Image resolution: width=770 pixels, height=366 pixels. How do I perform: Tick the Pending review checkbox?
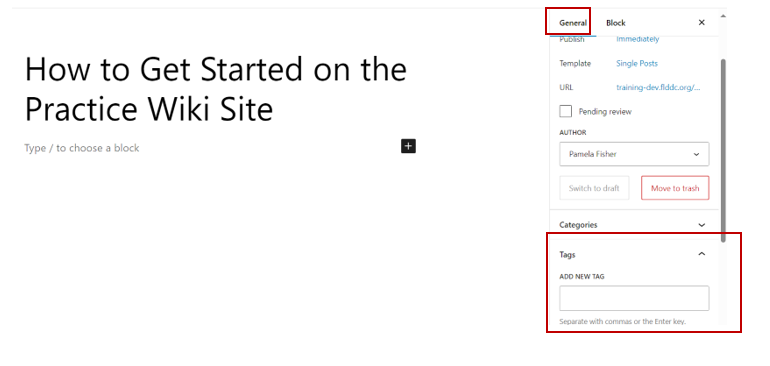click(x=566, y=111)
